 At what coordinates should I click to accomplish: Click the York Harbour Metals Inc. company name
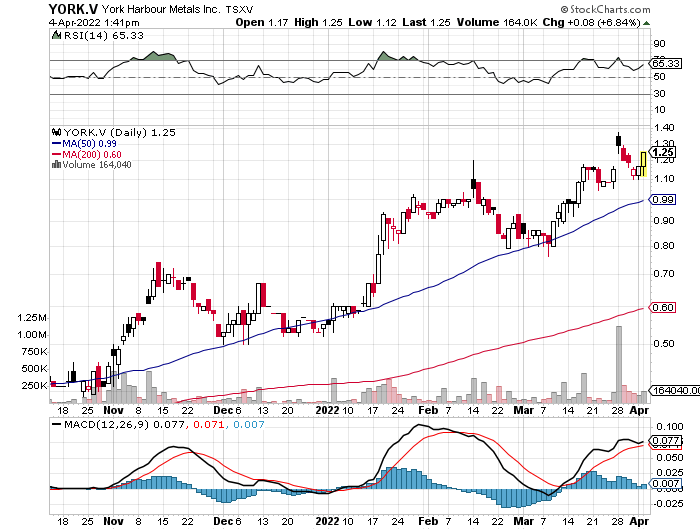point(161,9)
